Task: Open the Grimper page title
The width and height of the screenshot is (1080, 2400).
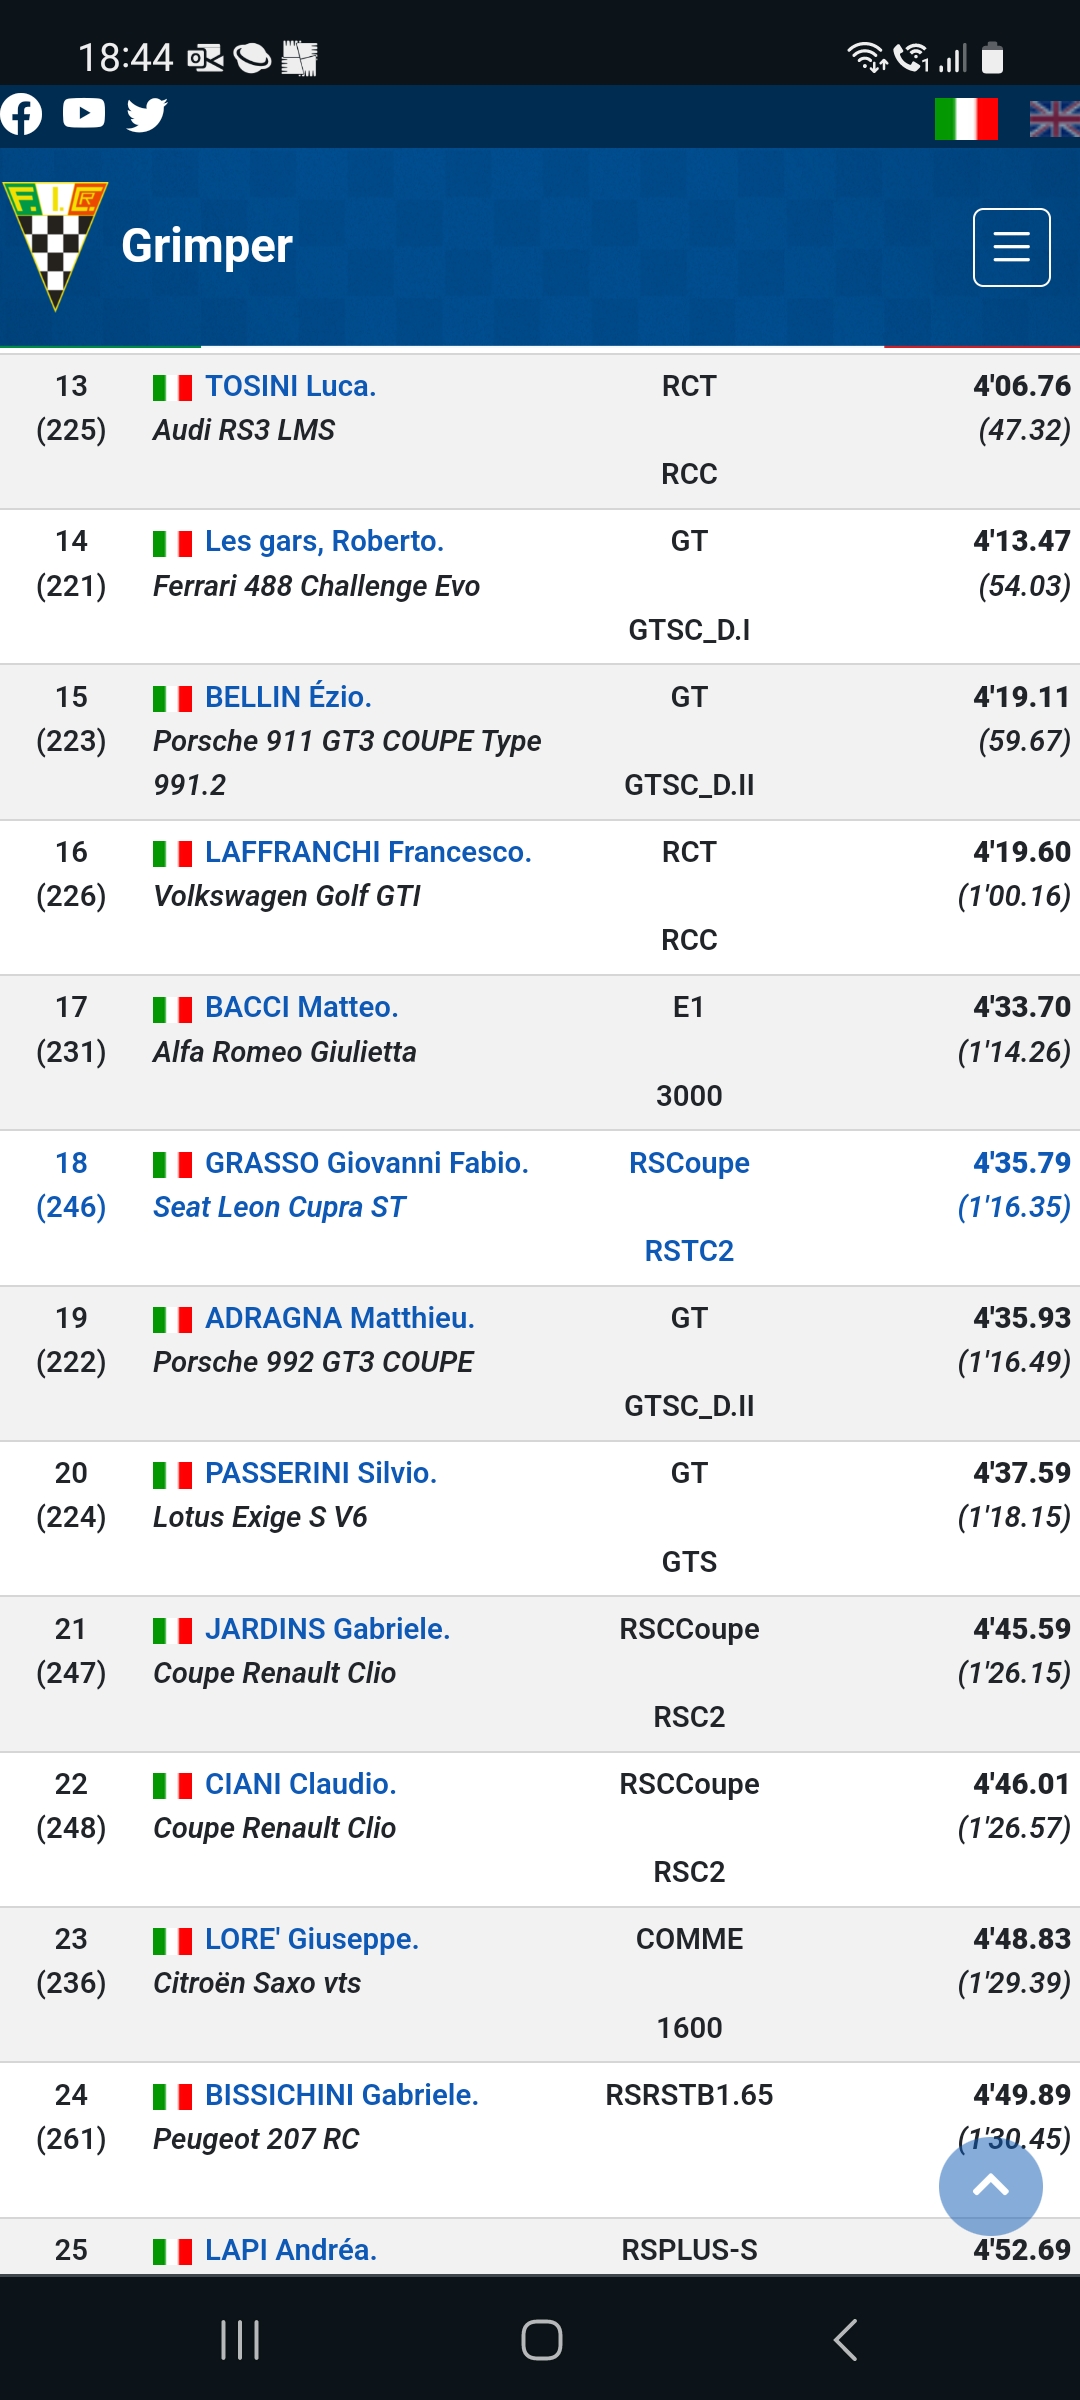Action: 207,246
